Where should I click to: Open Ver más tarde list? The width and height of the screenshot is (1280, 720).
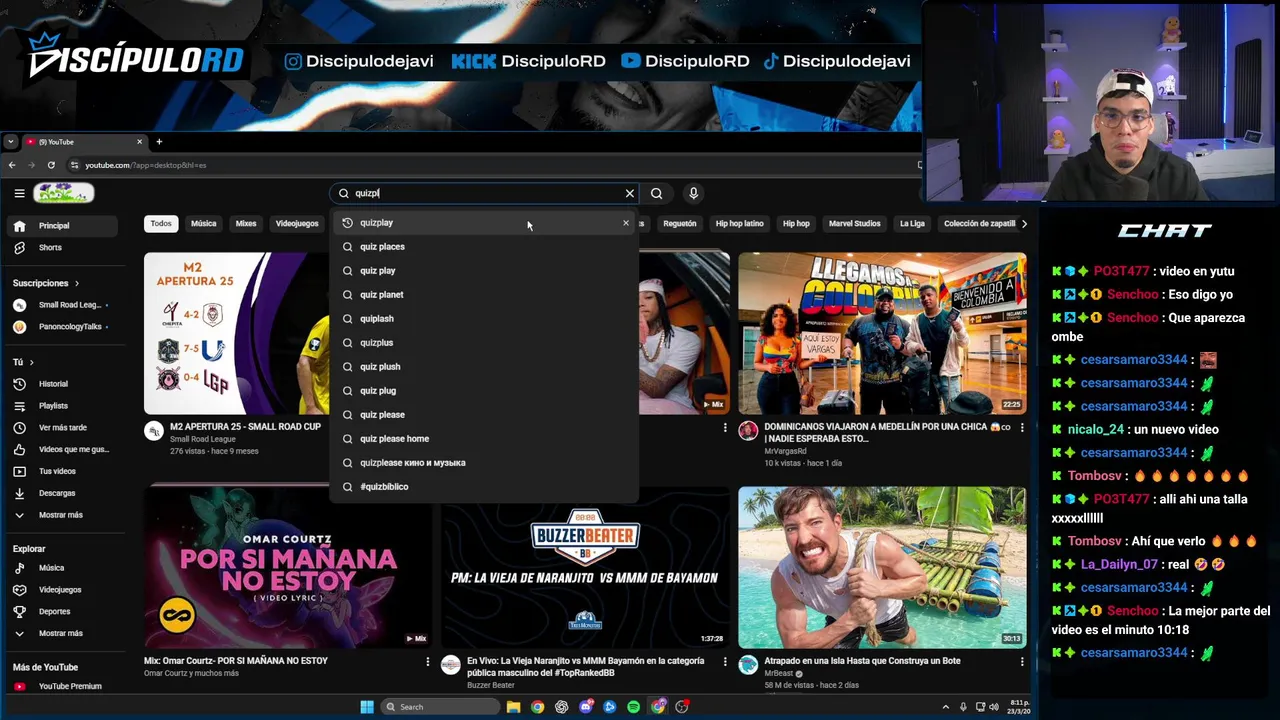point(60,428)
